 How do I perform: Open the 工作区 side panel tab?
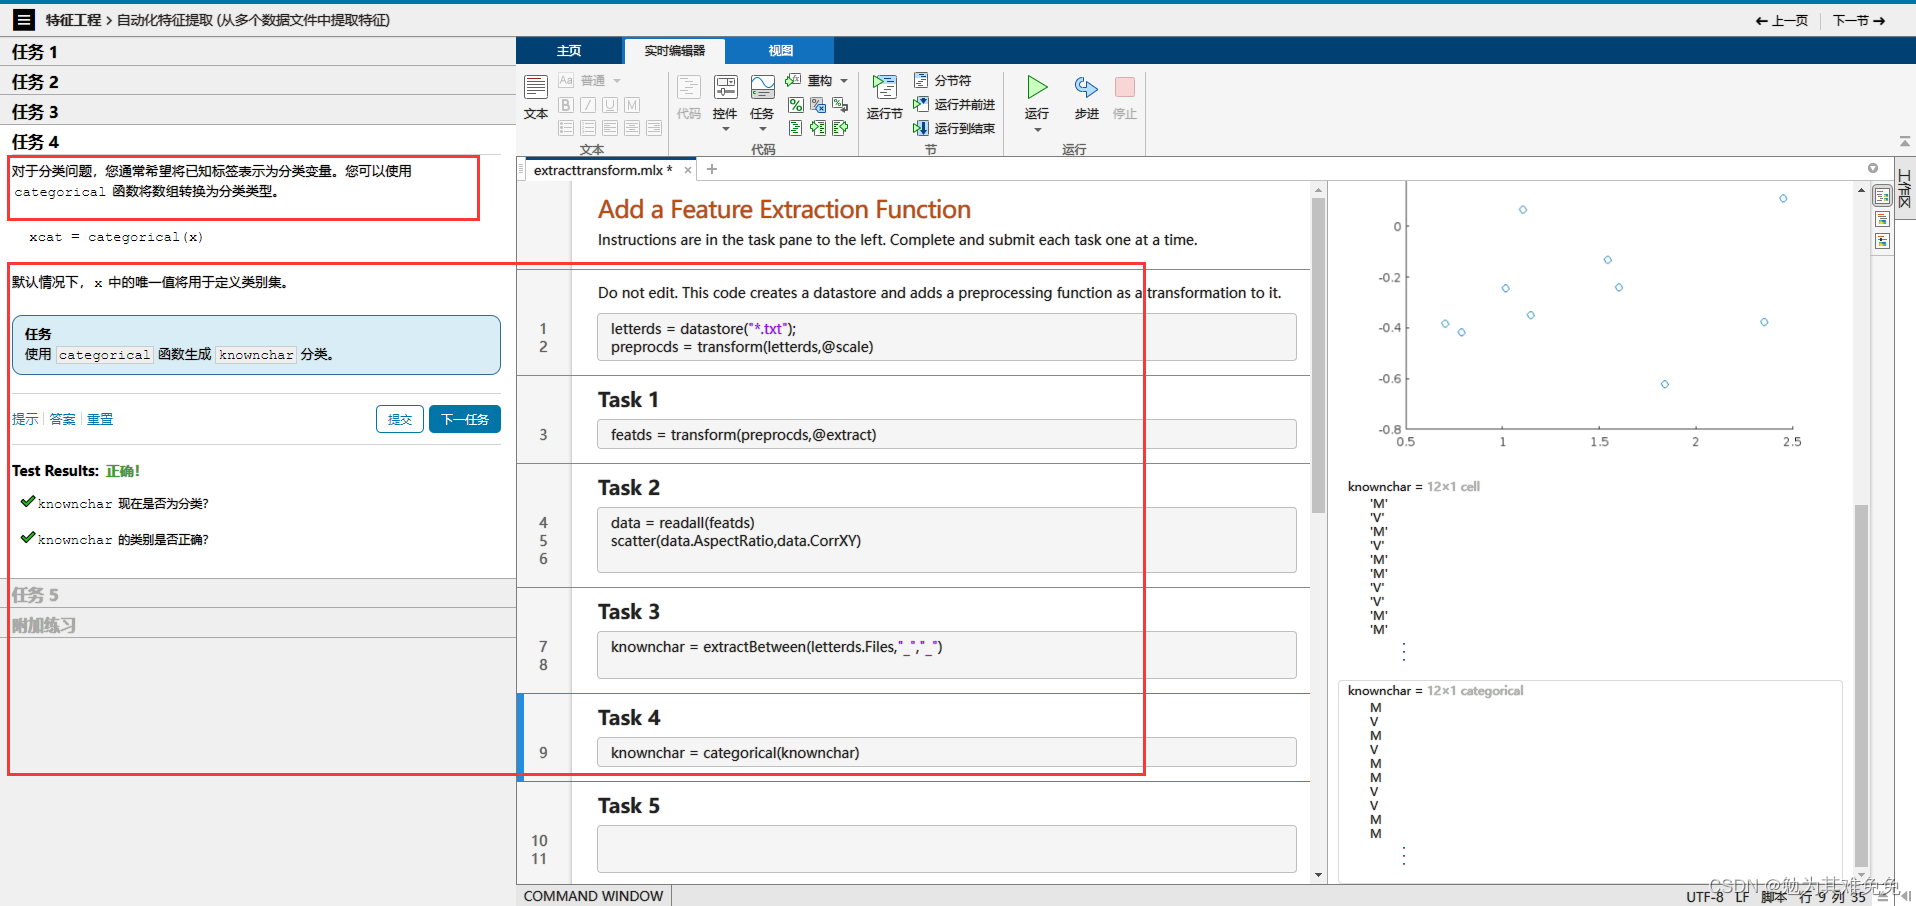coord(1905,188)
